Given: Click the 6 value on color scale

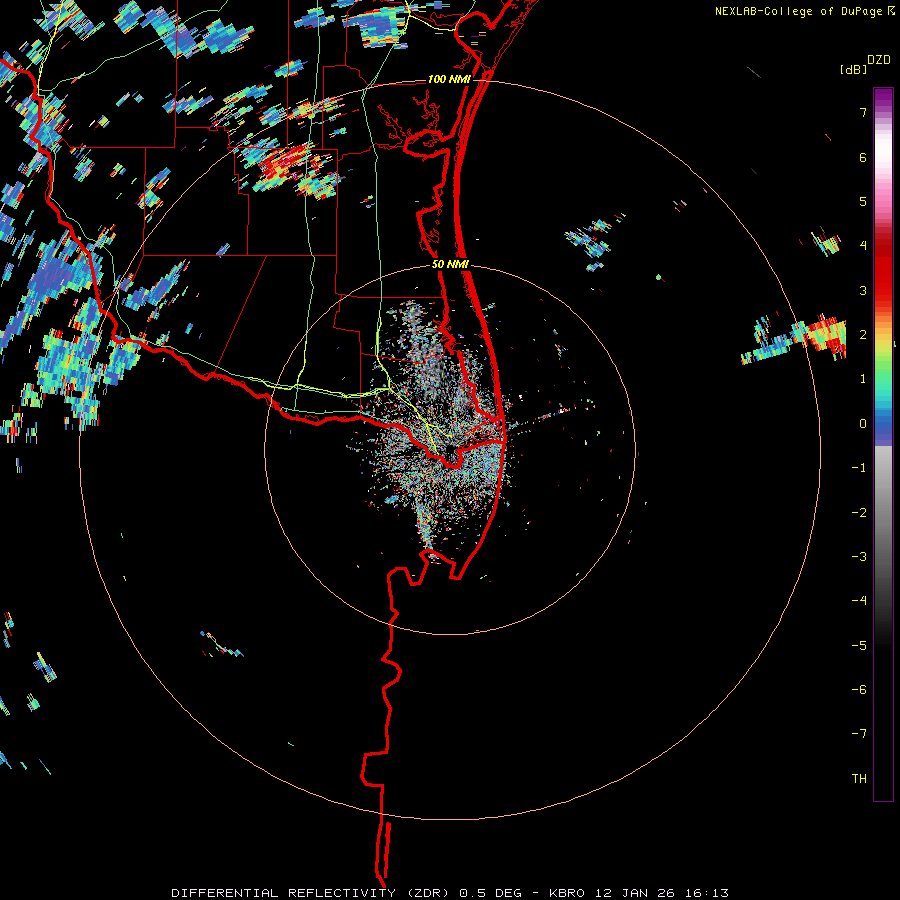Looking at the screenshot, I should pyautogui.click(x=863, y=157).
